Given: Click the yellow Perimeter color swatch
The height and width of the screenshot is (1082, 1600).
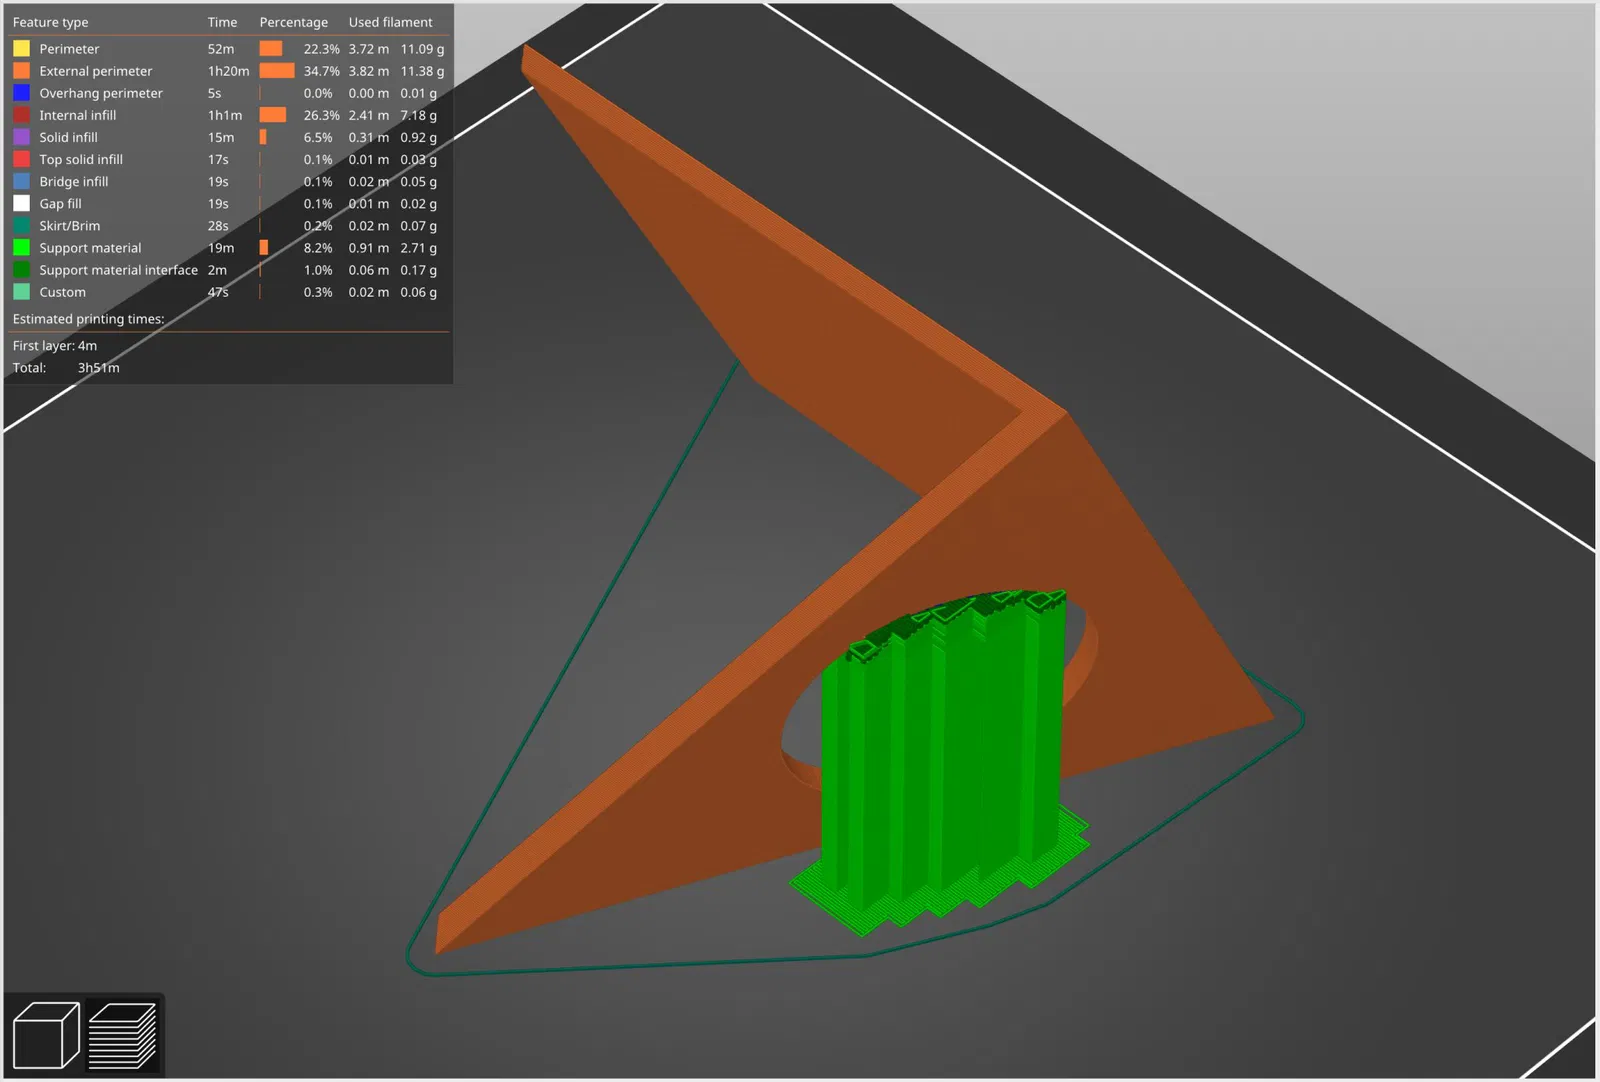Looking at the screenshot, I should pyautogui.click(x=21, y=49).
